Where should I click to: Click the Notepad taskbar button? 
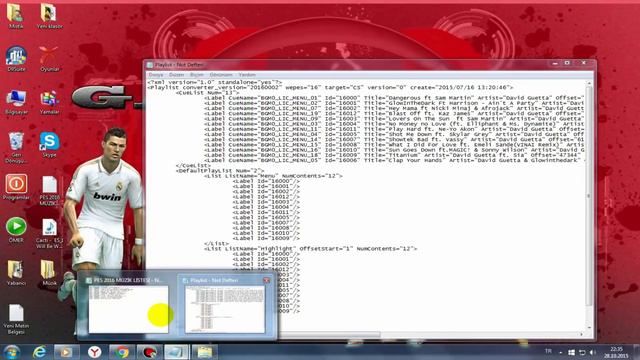point(176,352)
